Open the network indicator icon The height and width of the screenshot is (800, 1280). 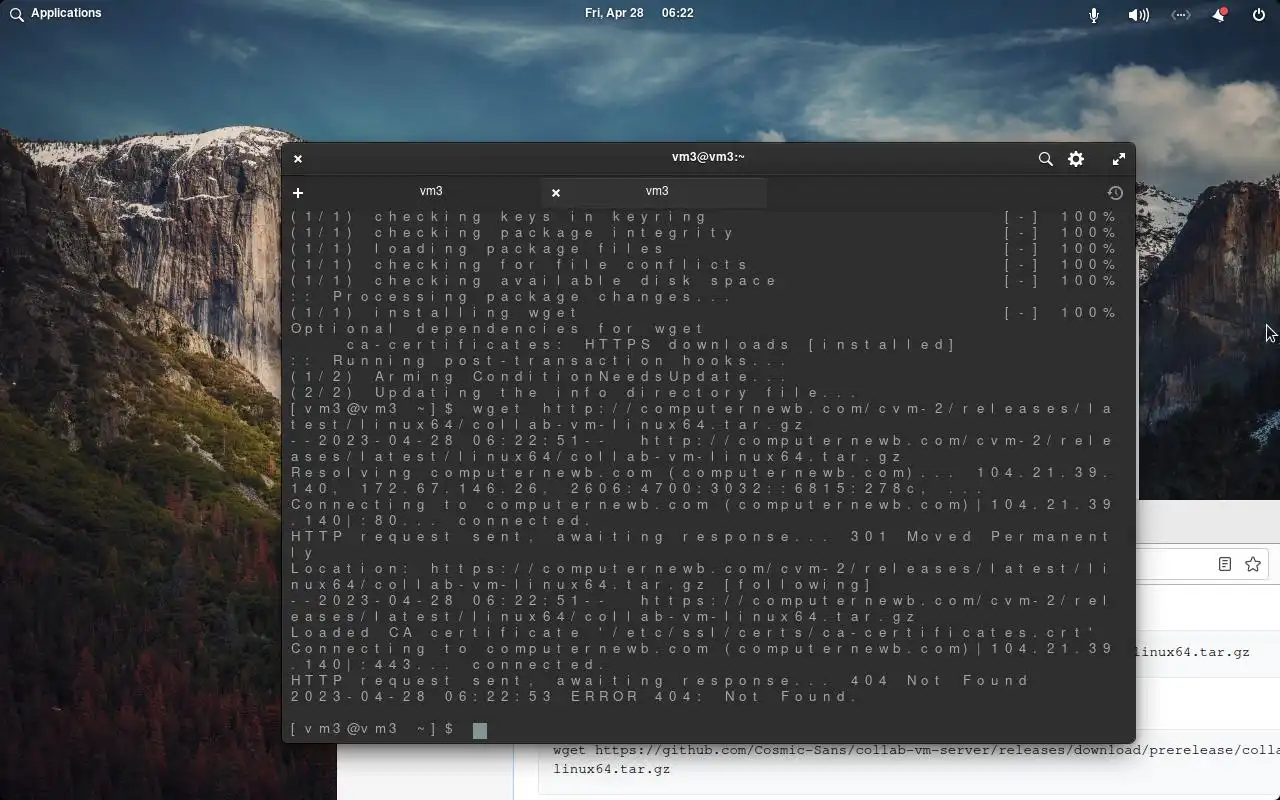click(x=1180, y=15)
